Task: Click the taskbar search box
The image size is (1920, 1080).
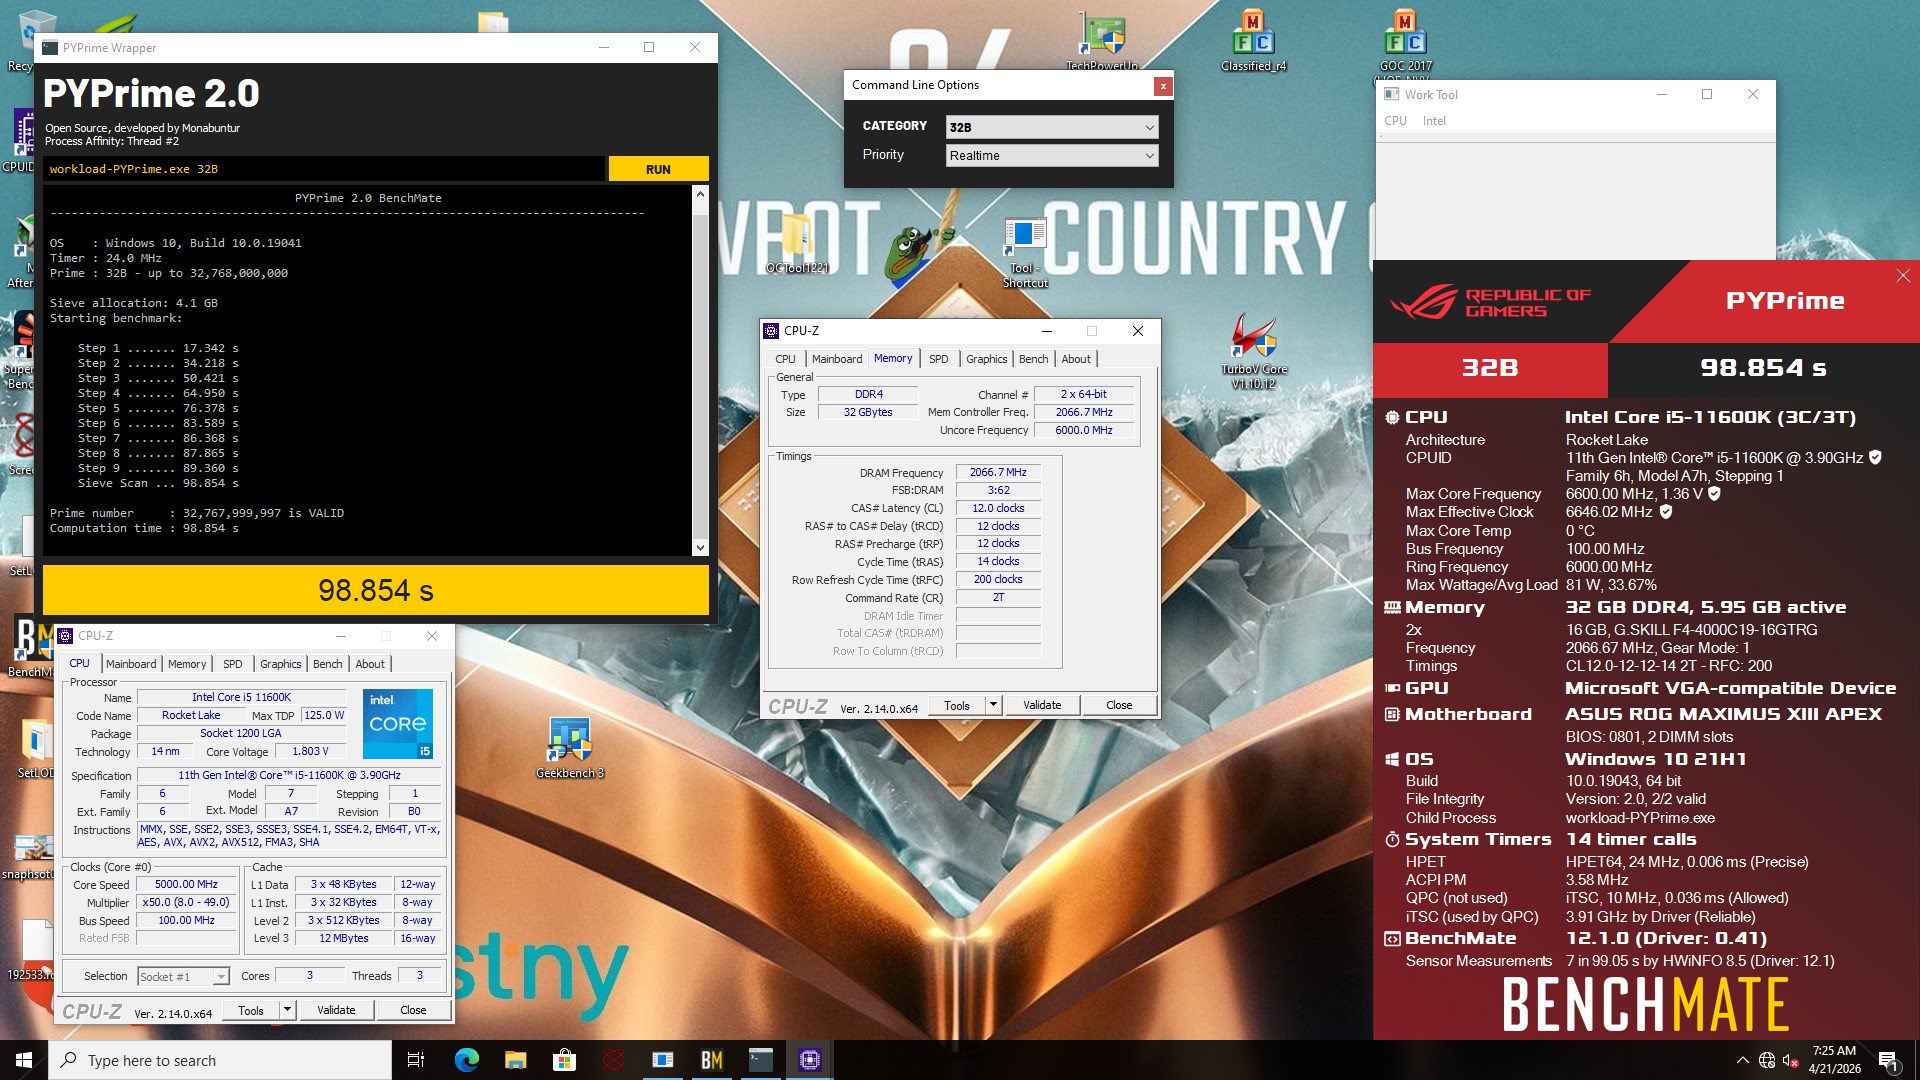Action: 220,1060
